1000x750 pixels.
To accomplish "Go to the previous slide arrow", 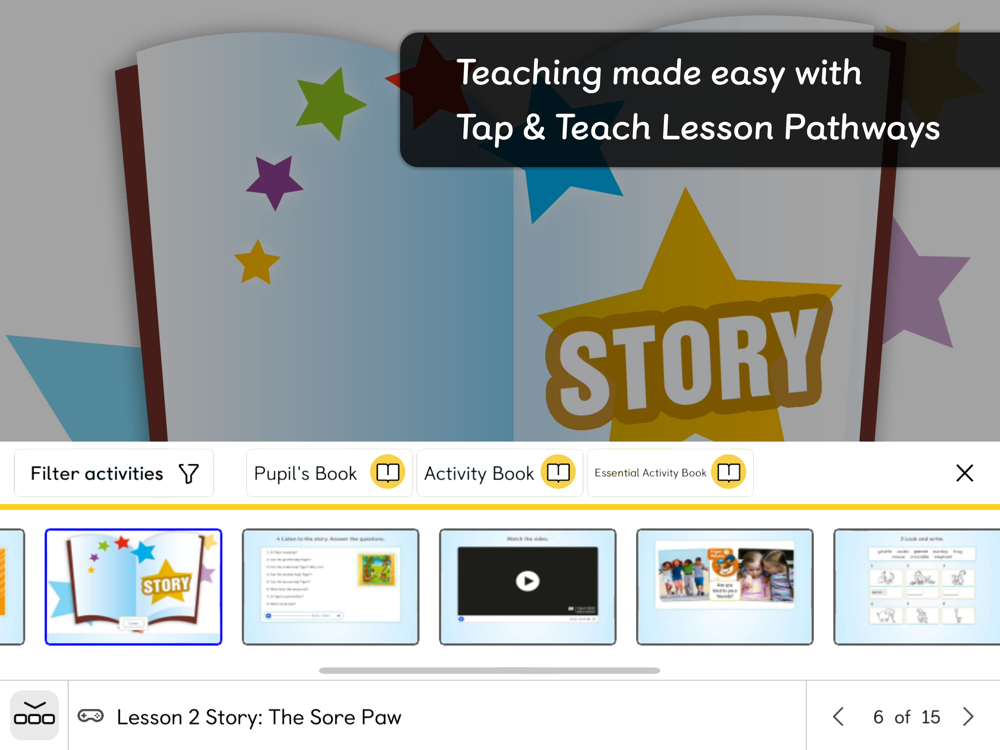I will click(838, 716).
